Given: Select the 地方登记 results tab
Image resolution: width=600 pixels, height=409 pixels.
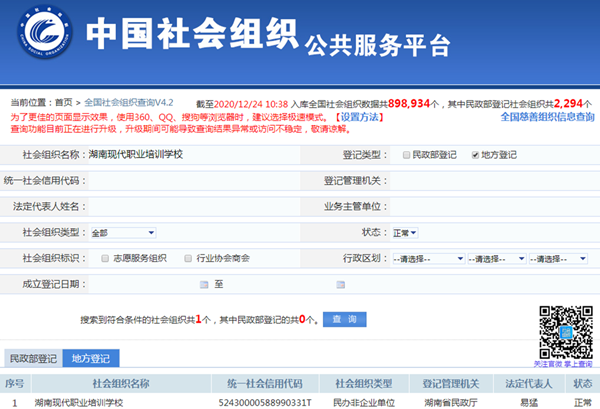Looking at the screenshot, I should pyautogui.click(x=91, y=357).
